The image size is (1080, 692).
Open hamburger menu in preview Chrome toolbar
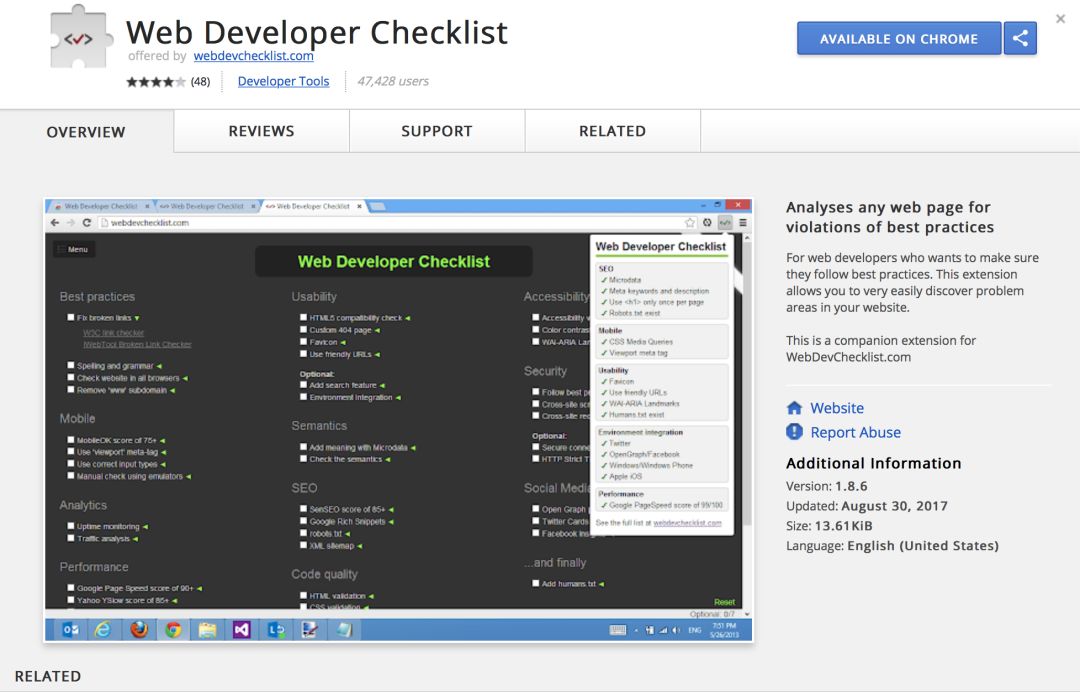click(742, 222)
